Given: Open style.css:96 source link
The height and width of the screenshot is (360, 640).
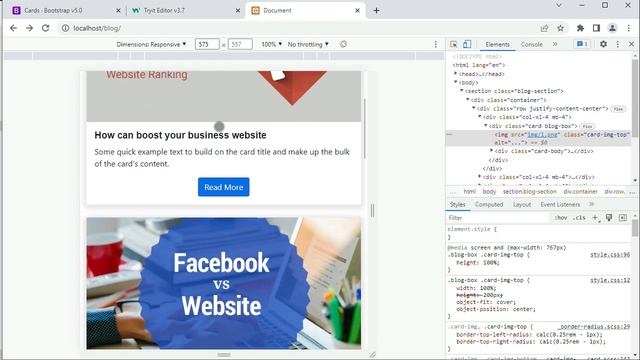Looking at the screenshot, I should [x=610, y=255].
